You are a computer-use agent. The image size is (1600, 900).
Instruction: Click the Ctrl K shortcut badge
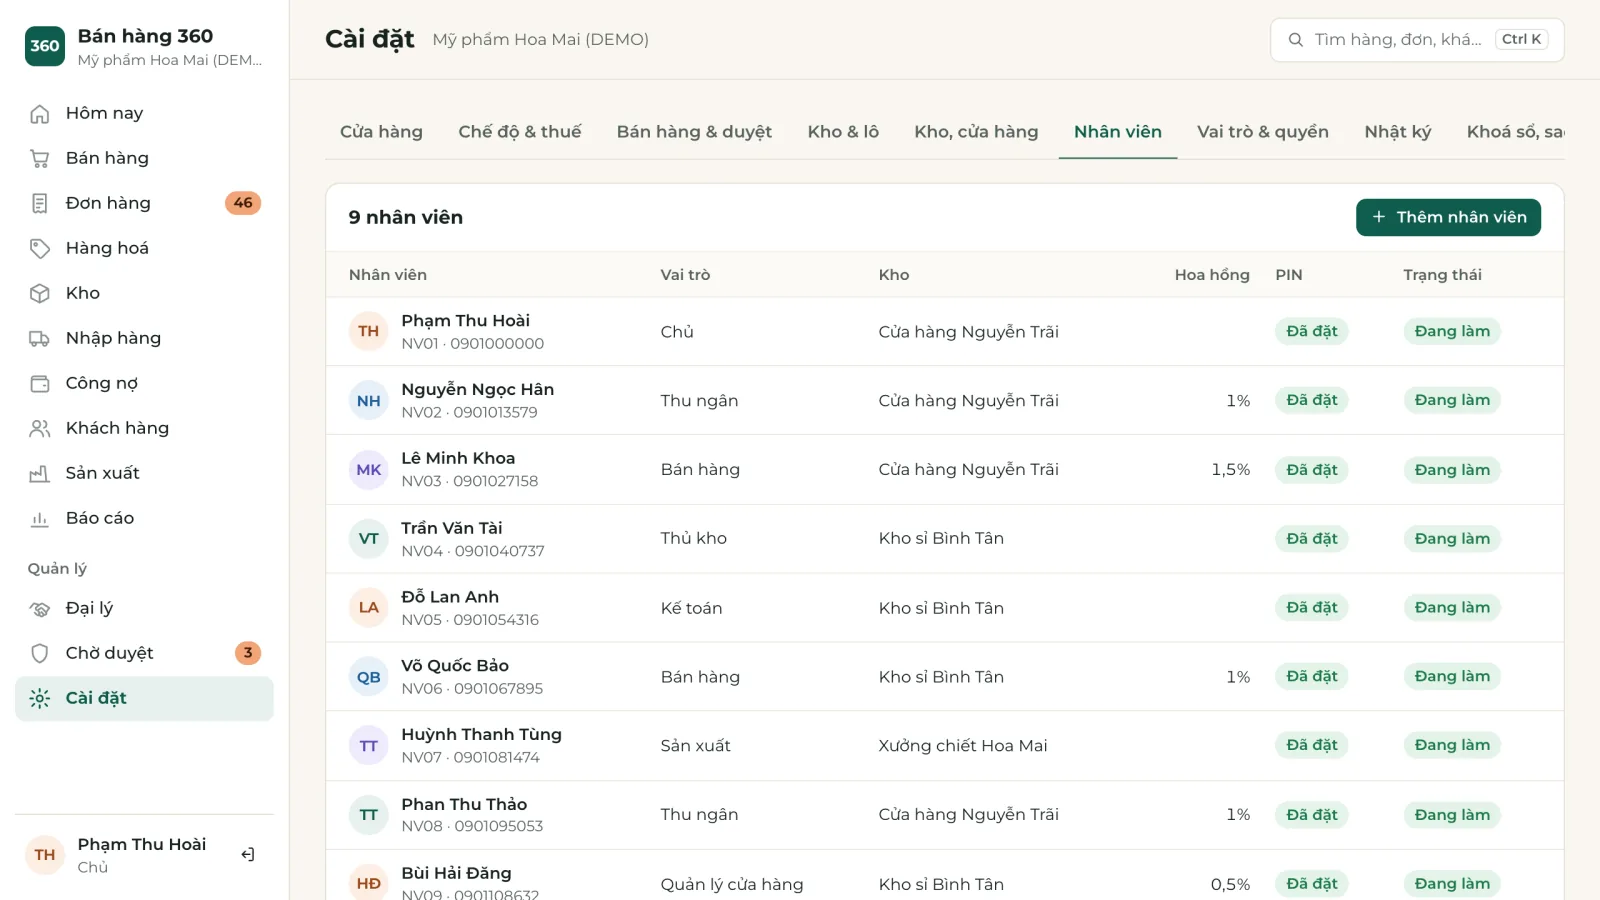point(1522,40)
